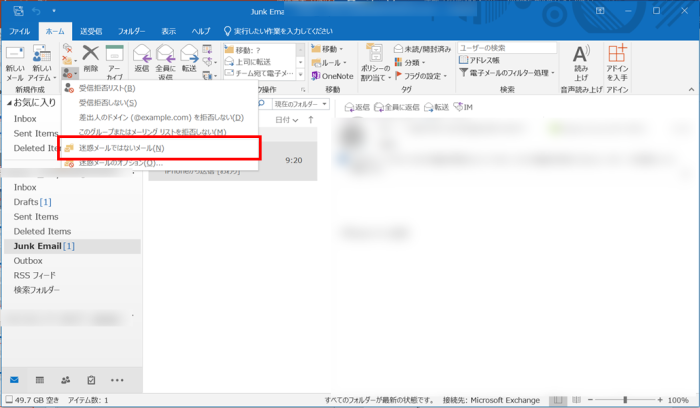Click the アーカイブ (Archive) icon
The height and width of the screenshot is (408, 700).
click(x=115, y=61)
